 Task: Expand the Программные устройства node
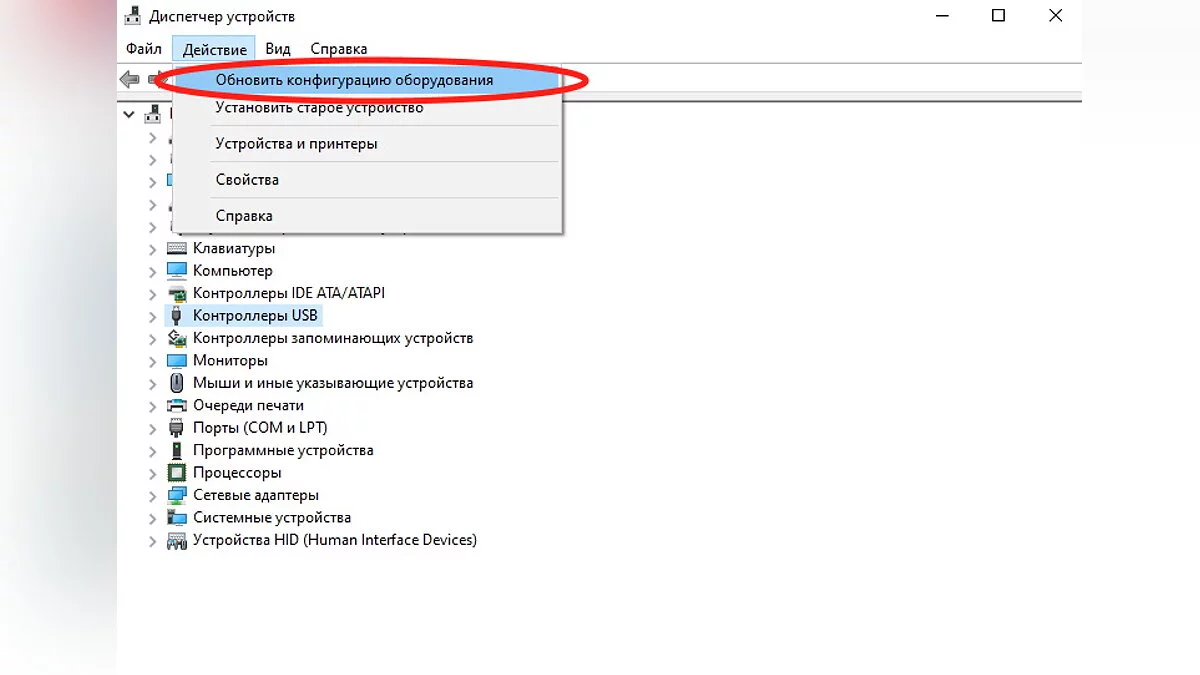pos(153,450)
